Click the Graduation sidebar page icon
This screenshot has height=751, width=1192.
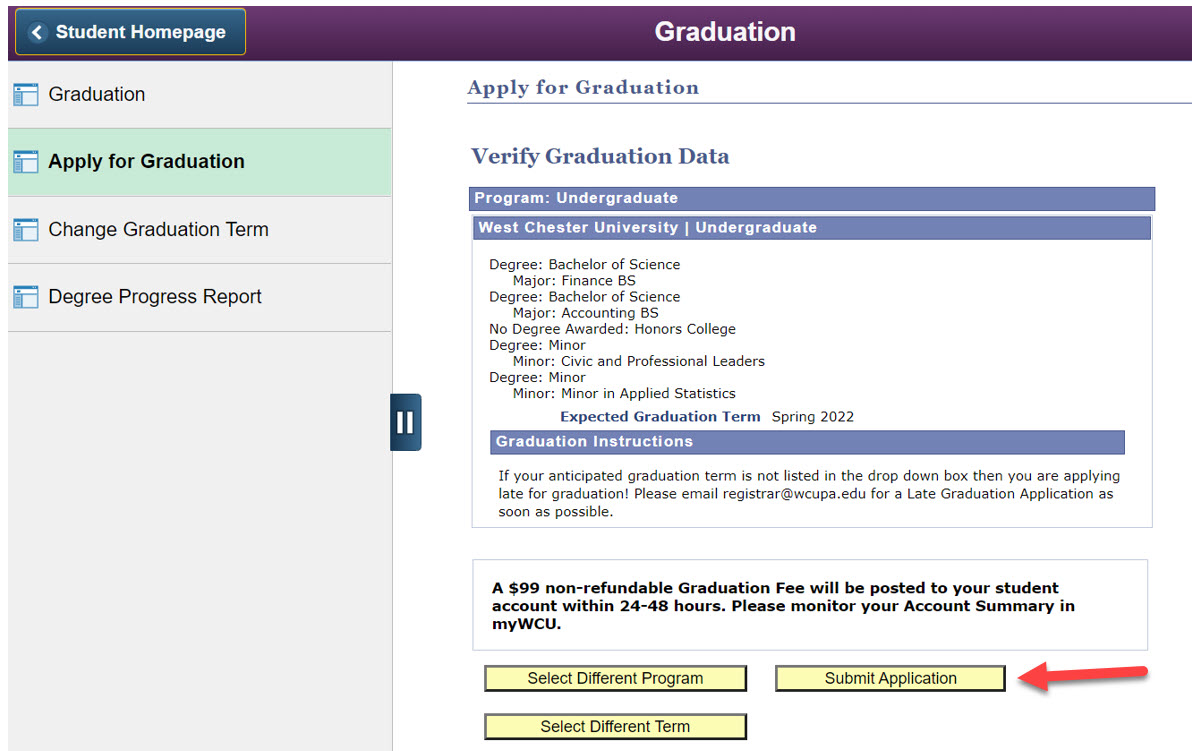point(26,95)
